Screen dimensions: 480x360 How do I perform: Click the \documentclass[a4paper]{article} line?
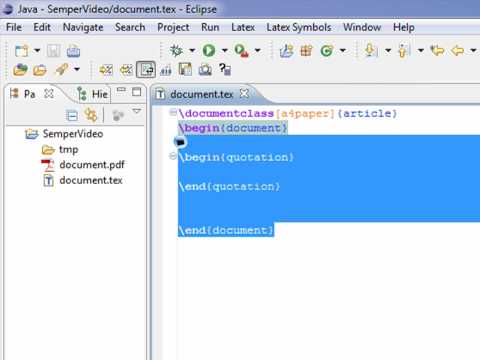pyautogui.click(x=288, y=114)
